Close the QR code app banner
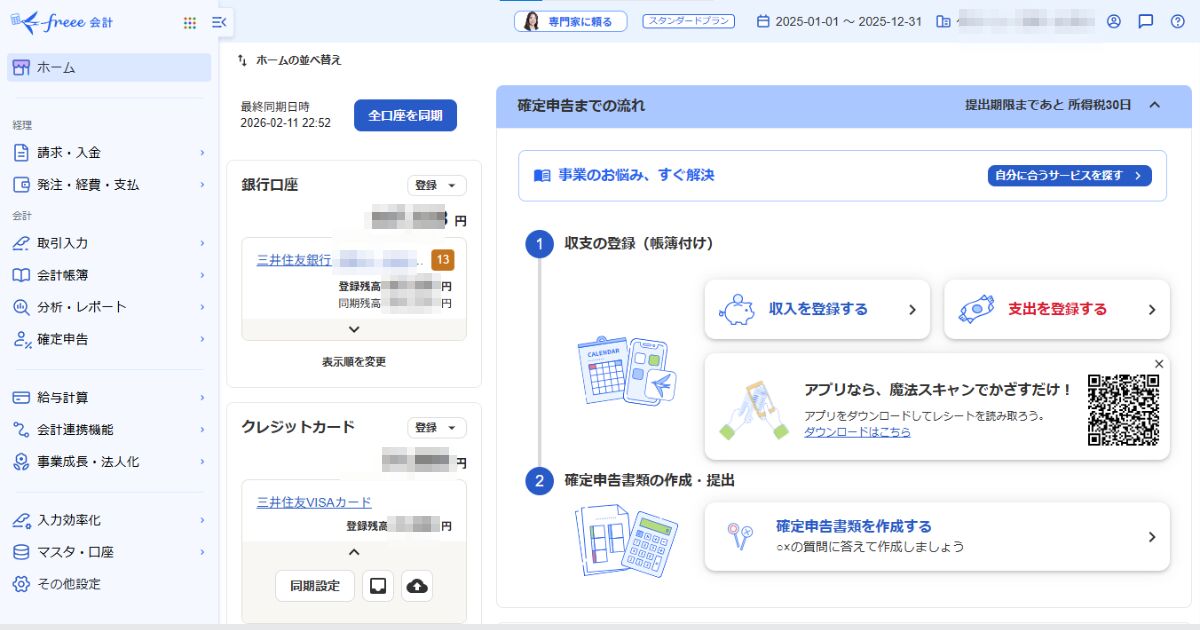 pyautogui.click(x=1159, y=364)
